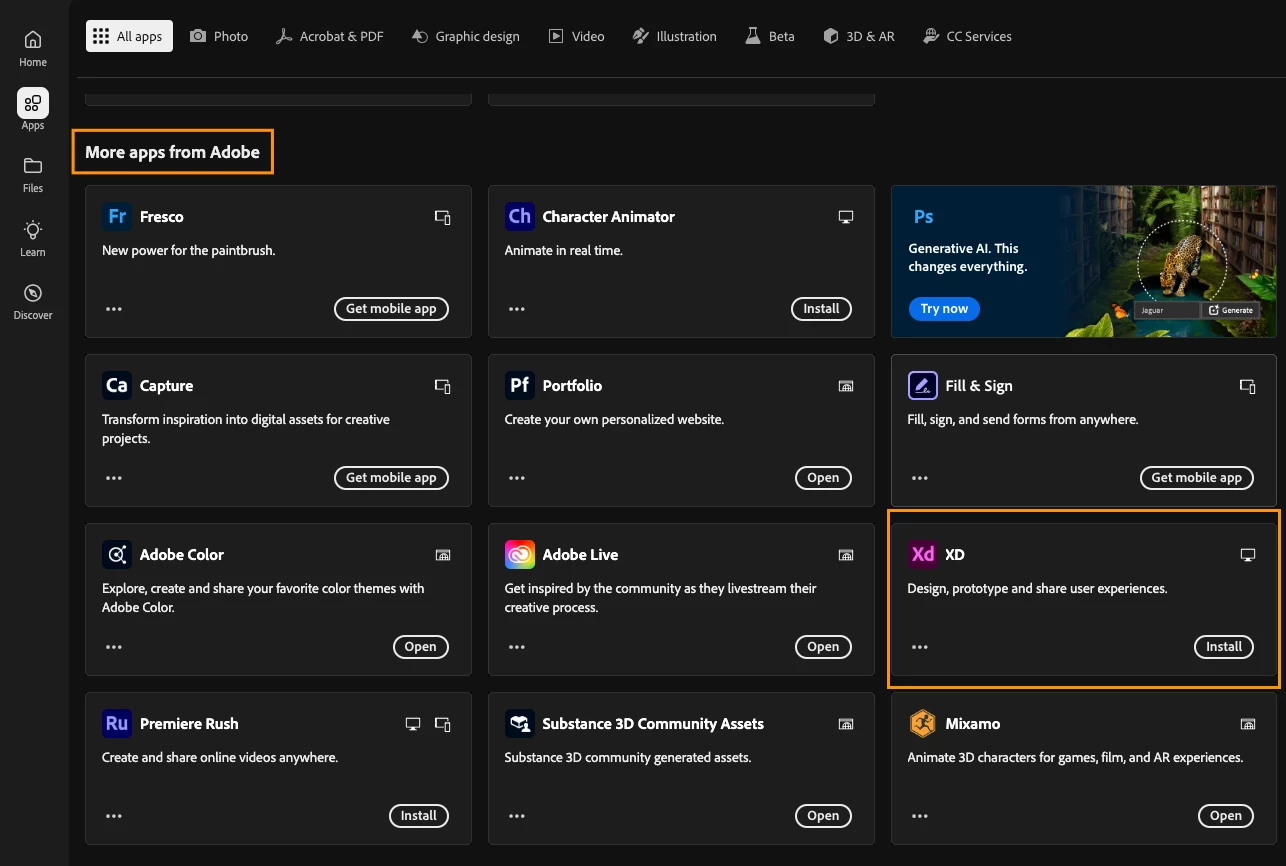Click the Fill & Sign app icon
This screenshot has height=866, width=1286.
tap(922, 385)
